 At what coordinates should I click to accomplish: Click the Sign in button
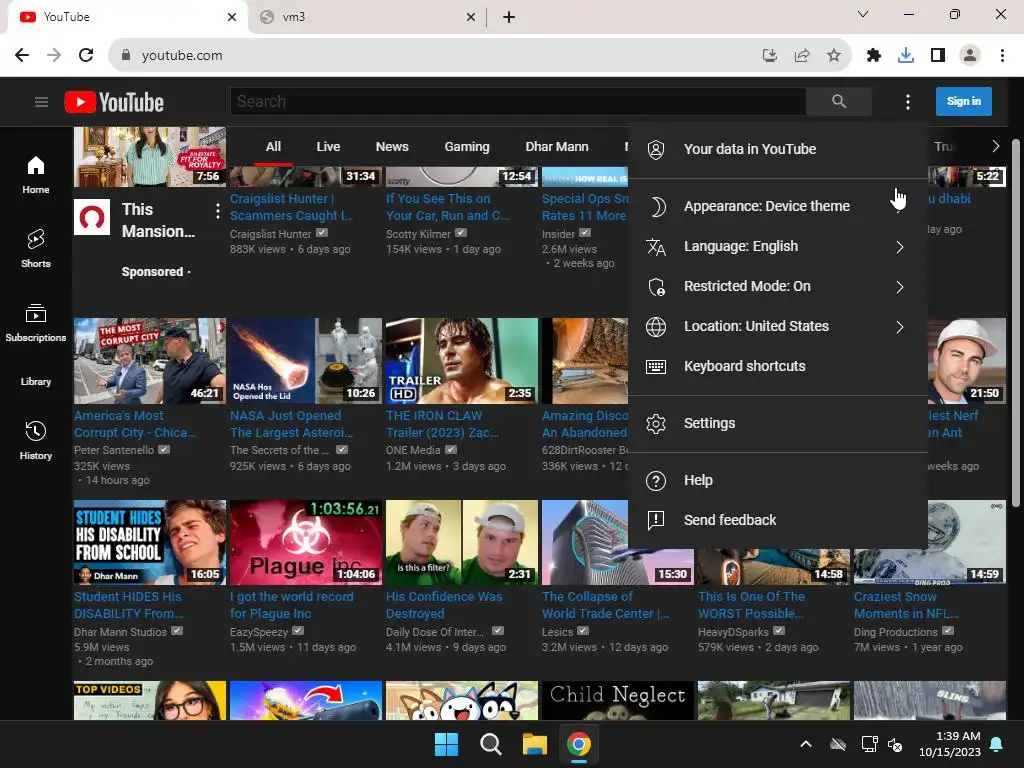point(963,101)
